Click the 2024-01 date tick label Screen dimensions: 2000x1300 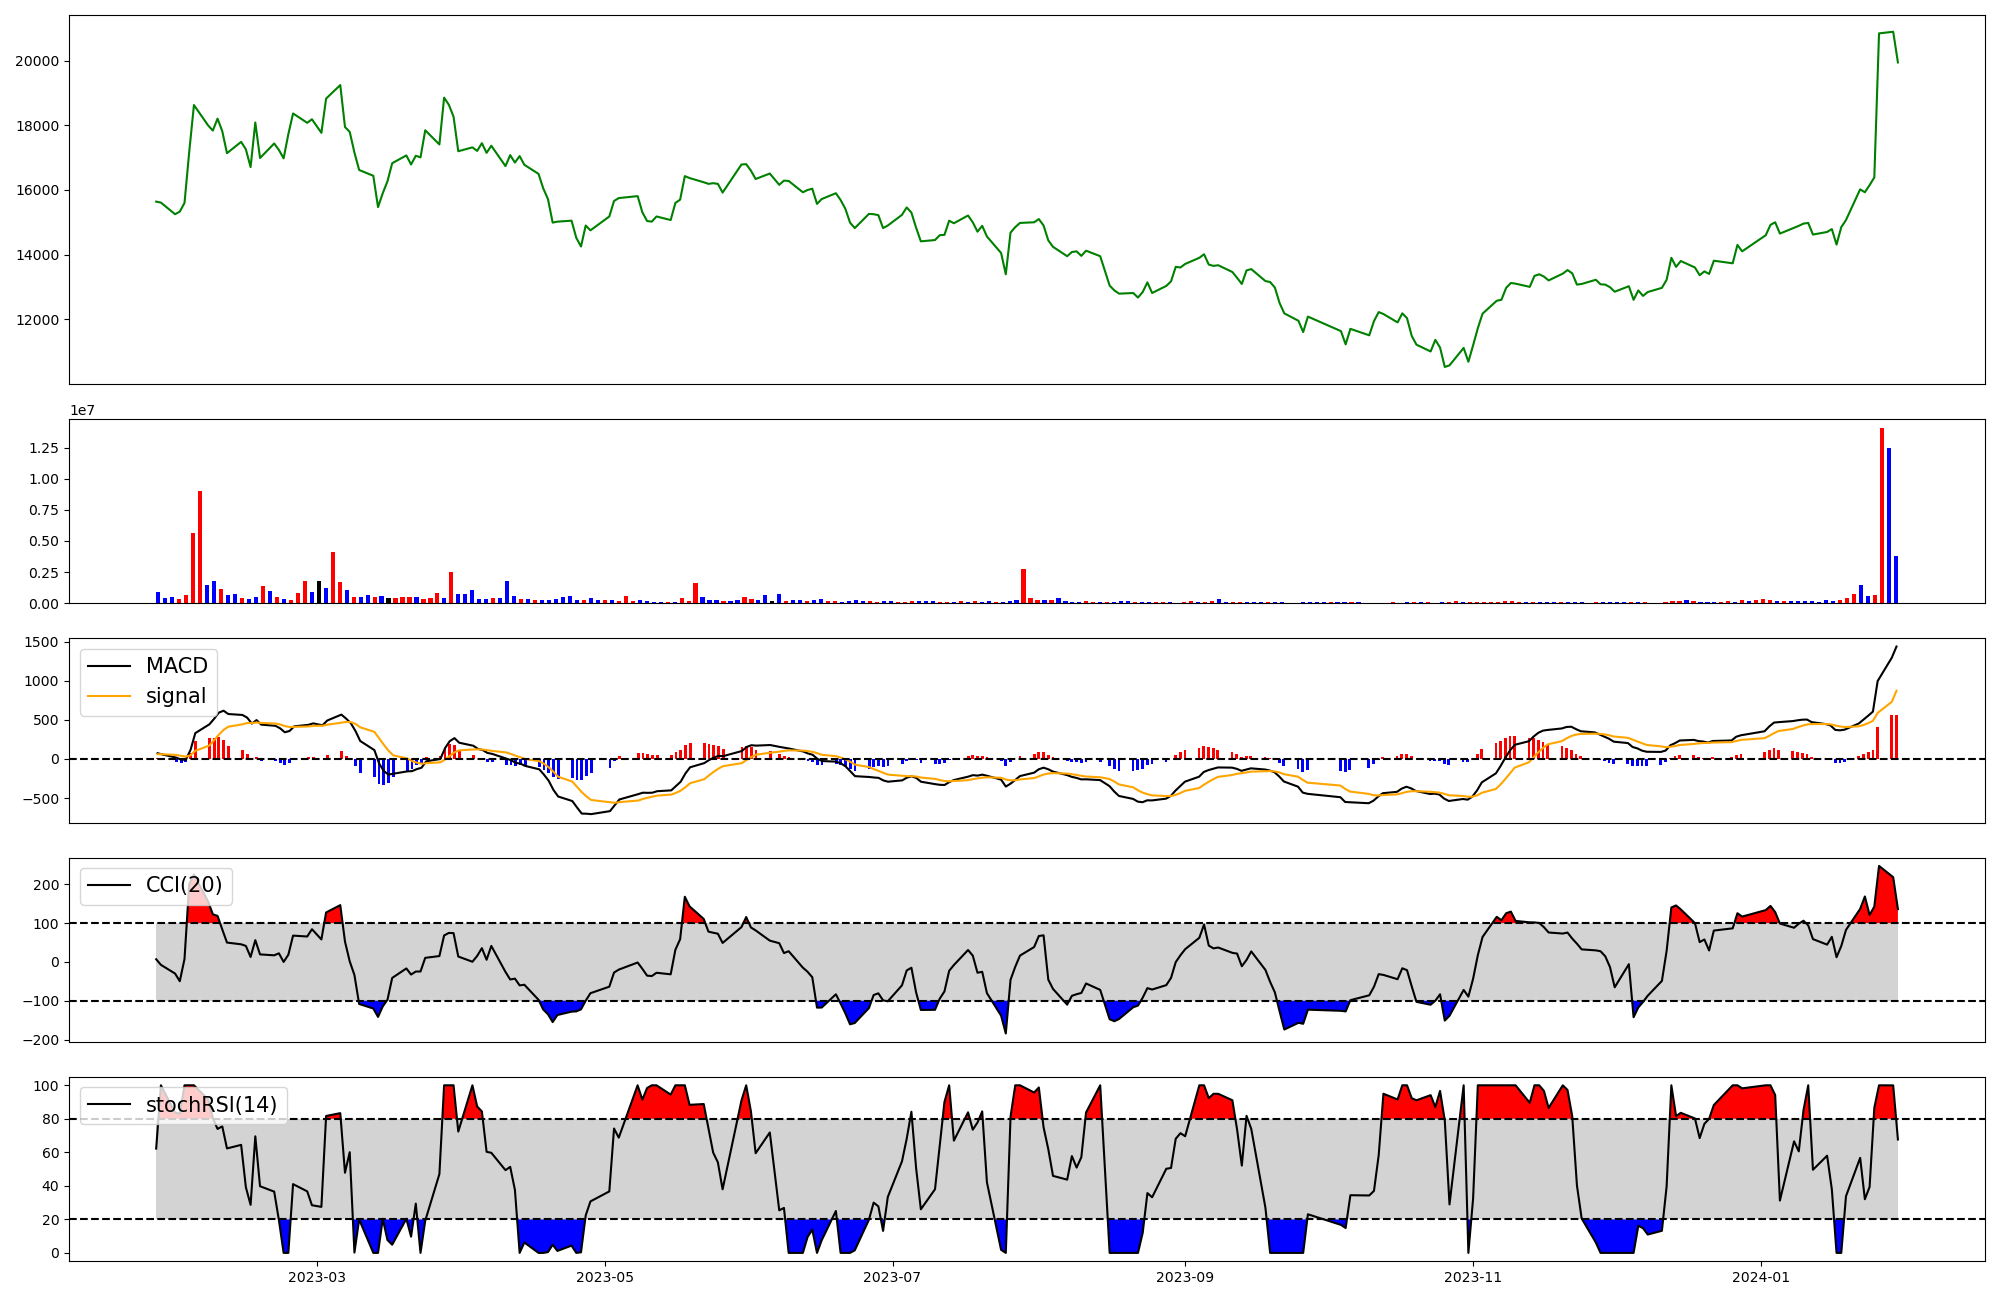point(1760,1277)
